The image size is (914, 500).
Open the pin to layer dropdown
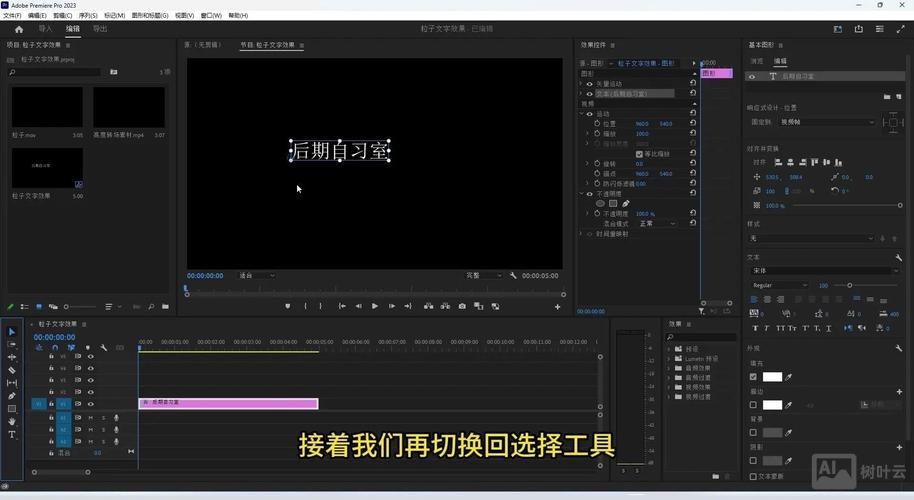(827, 122)
